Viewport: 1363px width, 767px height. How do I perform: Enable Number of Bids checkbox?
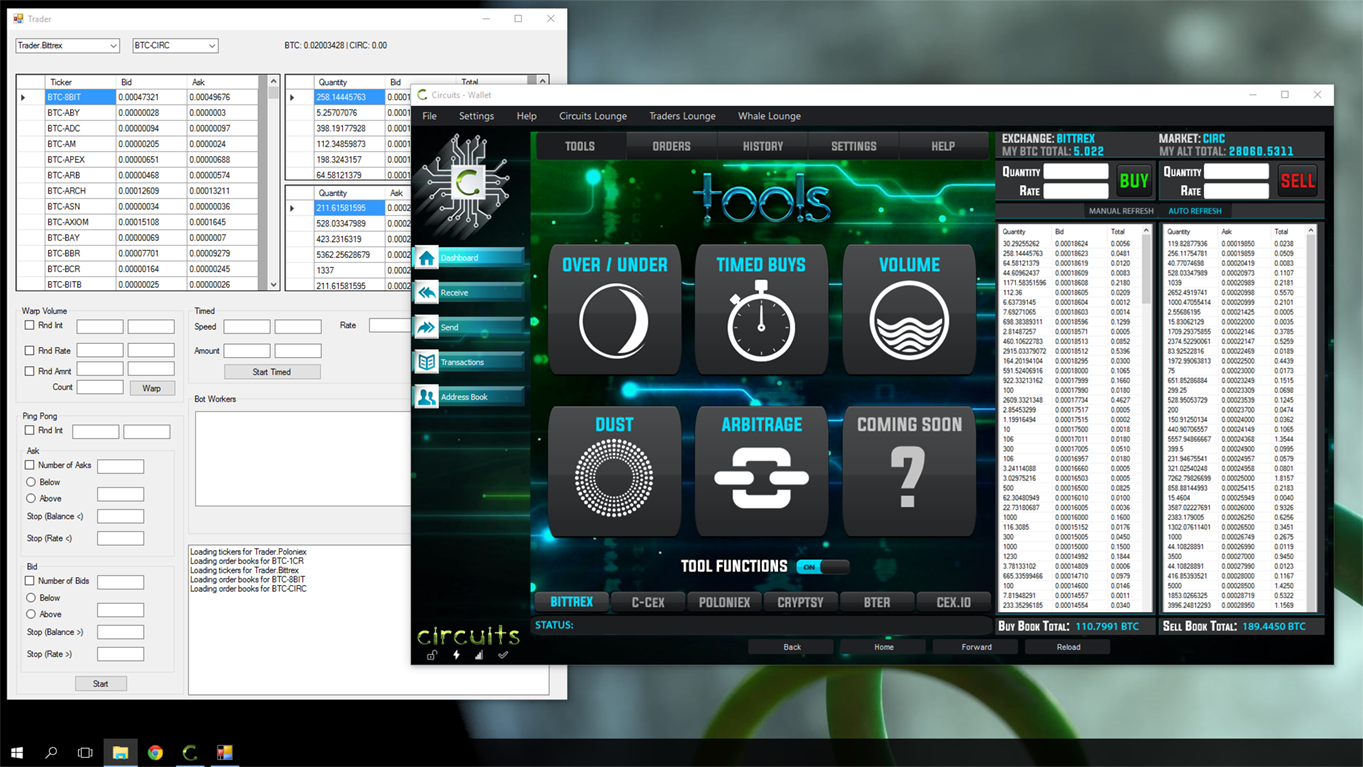[29, 581]
